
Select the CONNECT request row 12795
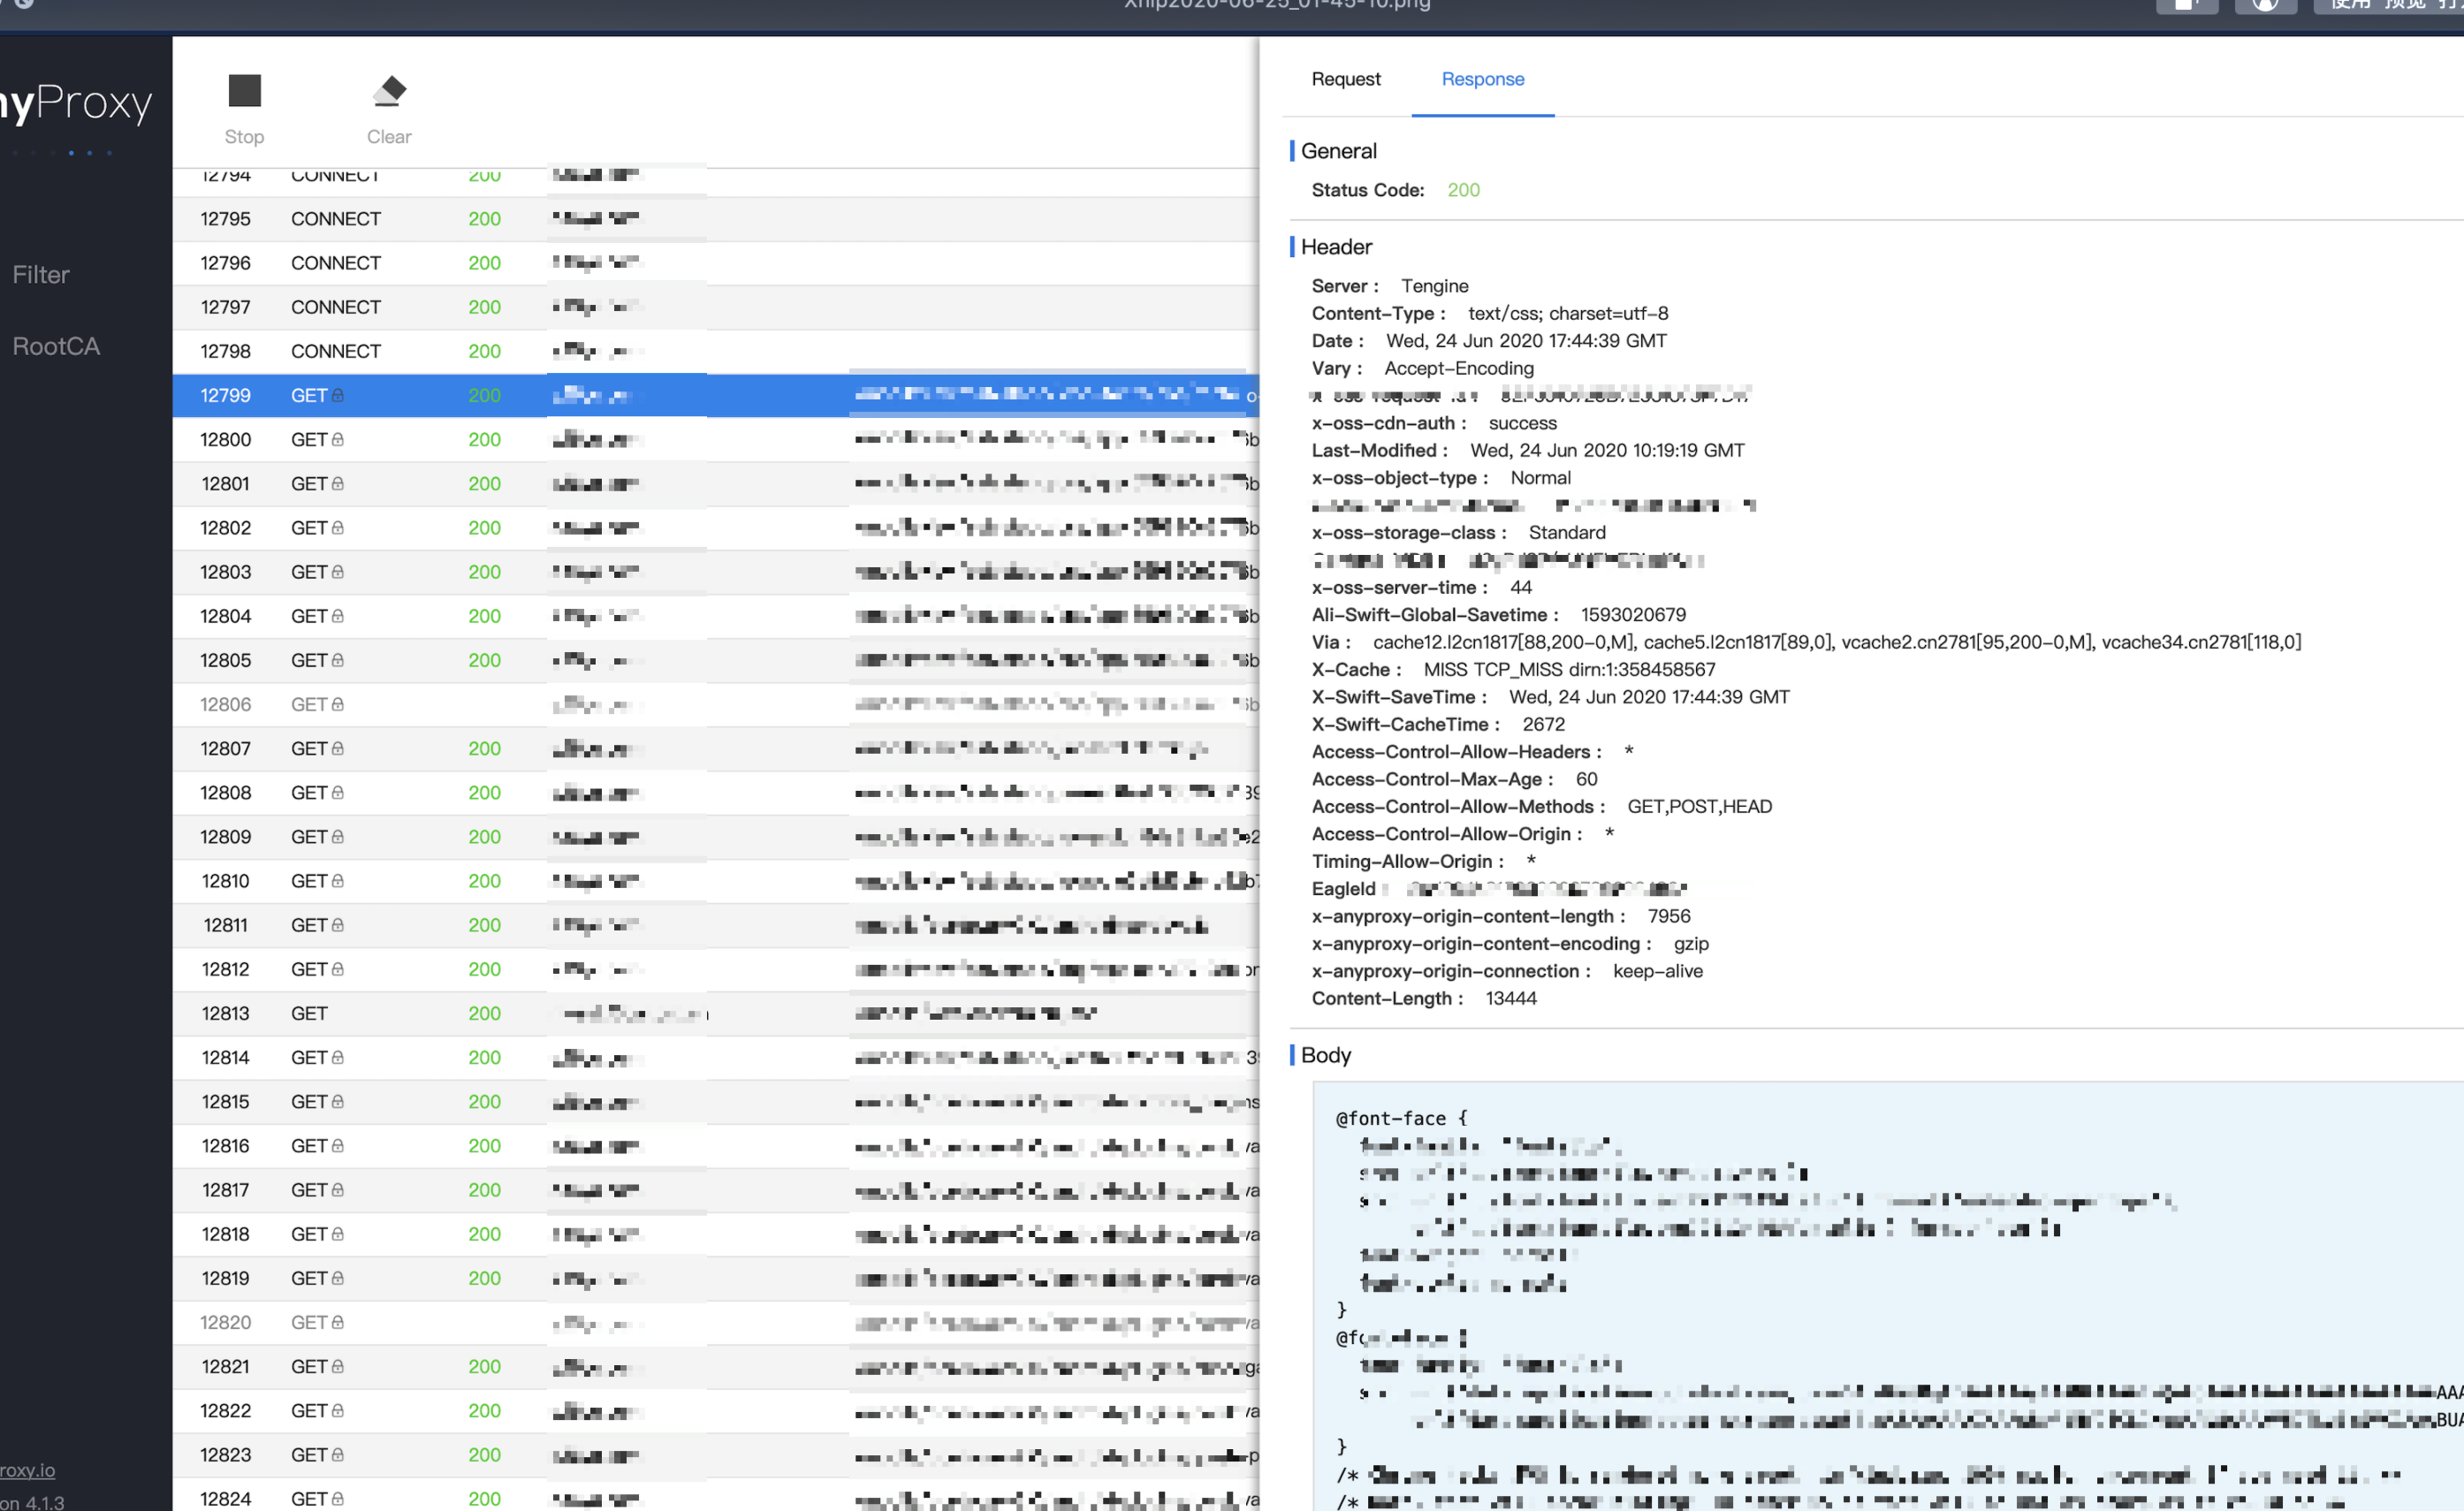click(x=715, y=219)
